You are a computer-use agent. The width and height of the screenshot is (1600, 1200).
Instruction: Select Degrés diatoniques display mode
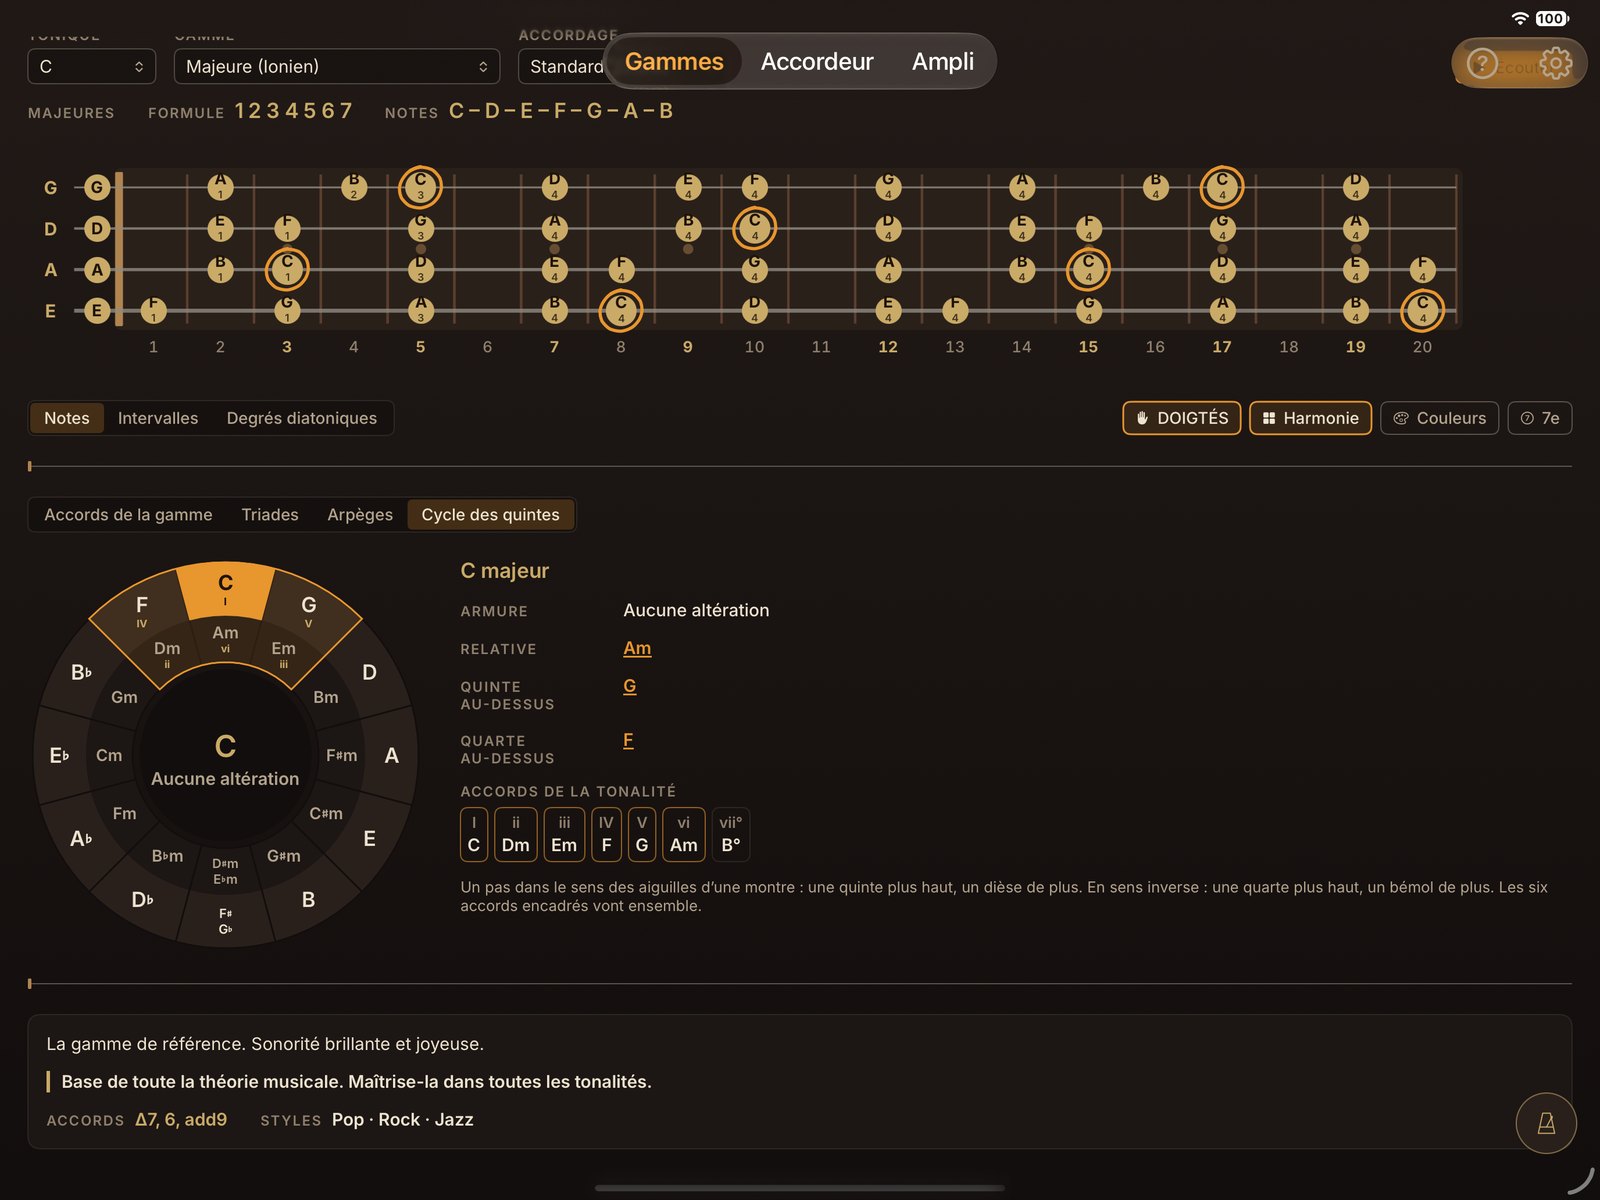click(x=302, y=418)
